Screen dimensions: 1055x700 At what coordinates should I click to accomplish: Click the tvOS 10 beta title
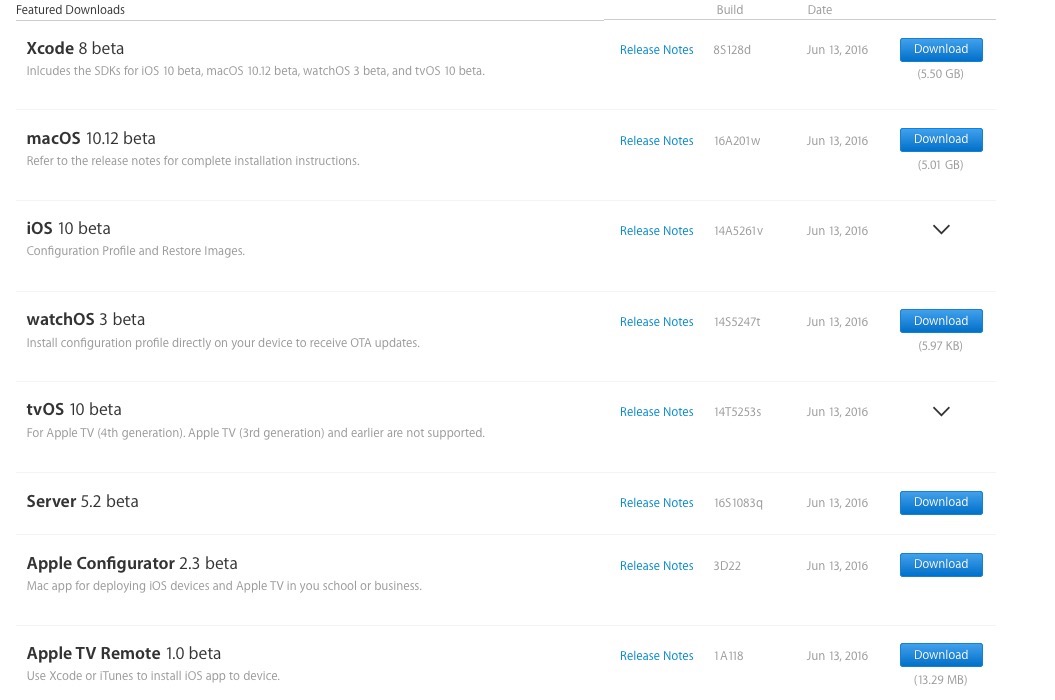(74, 409)
